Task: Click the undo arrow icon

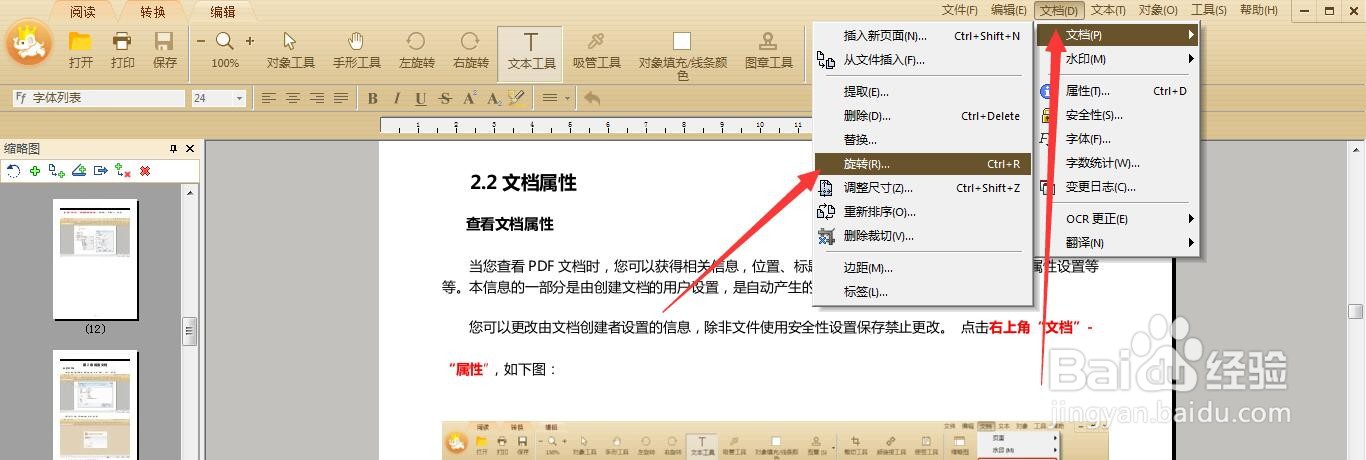Action: (x=592, y=98)
